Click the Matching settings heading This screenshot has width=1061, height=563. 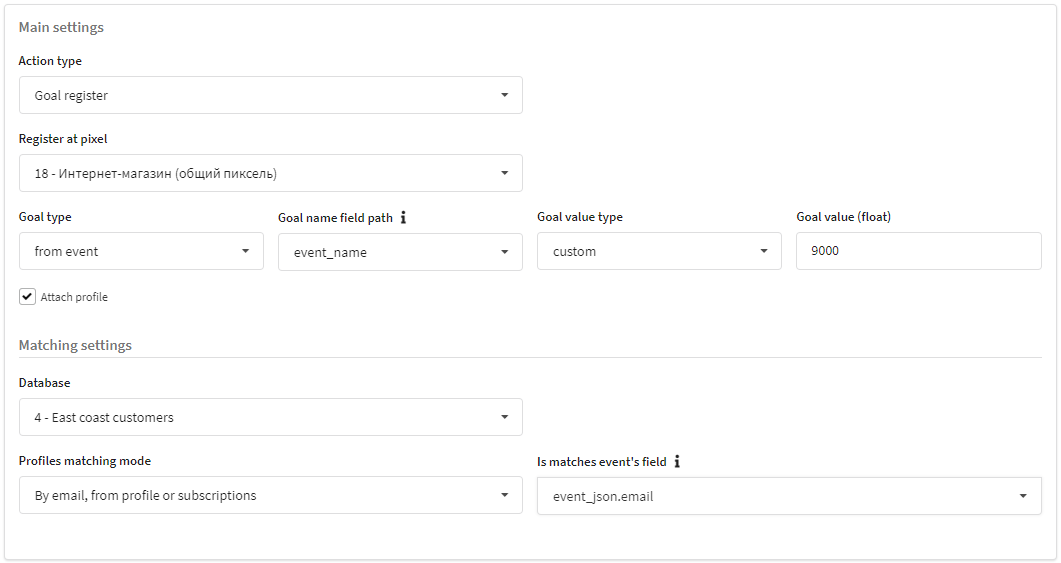(x=75, y=345)
